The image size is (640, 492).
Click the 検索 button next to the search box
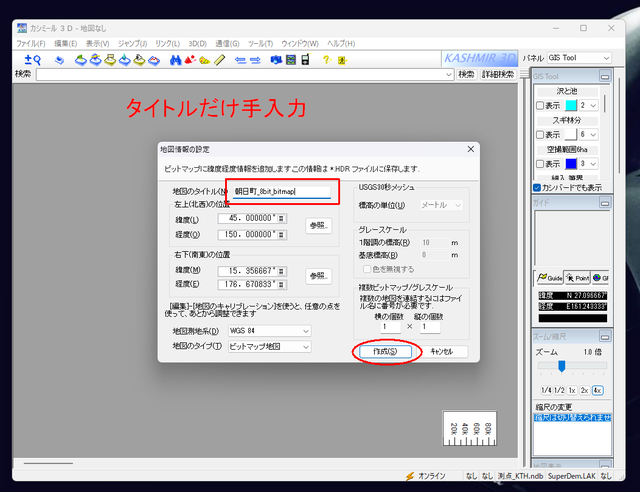[466, 75]
